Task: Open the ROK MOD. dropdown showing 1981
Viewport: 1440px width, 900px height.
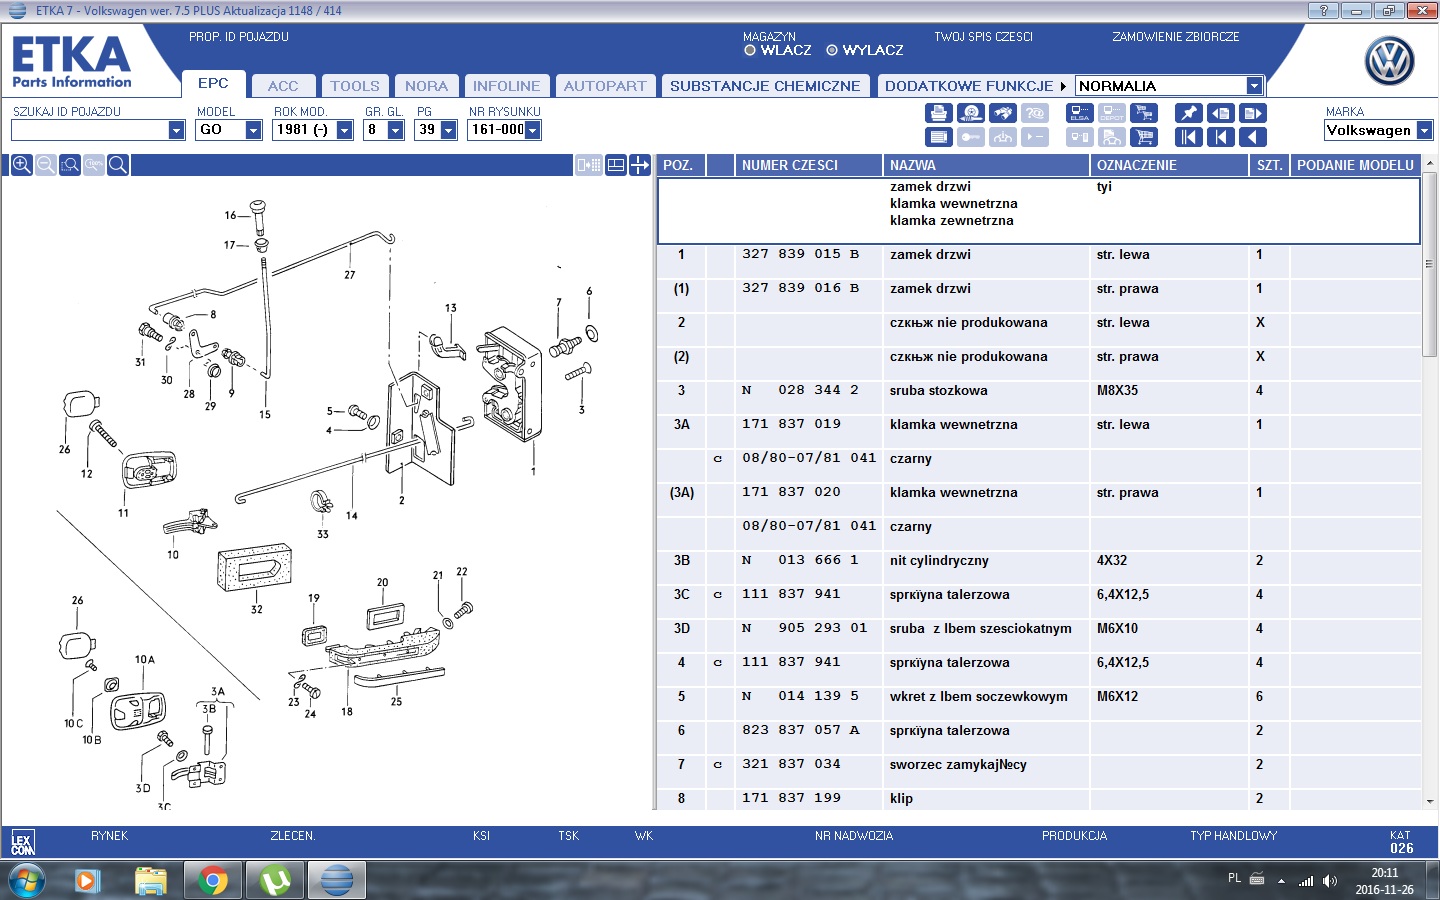Action: point(344,130)
